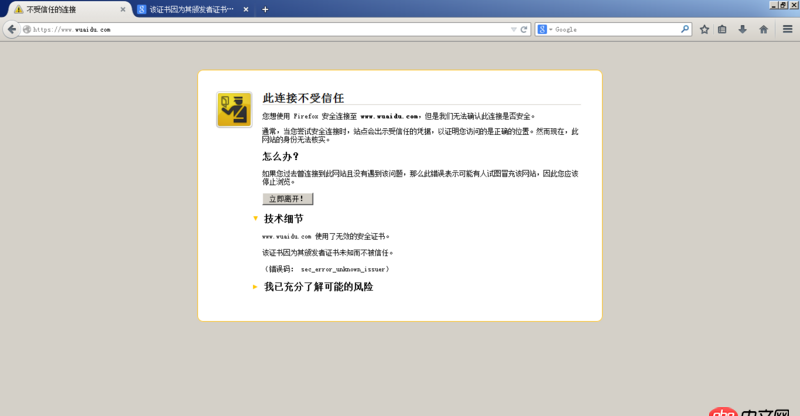Collapse the 技术细节 section

click(x=278, y=218)
